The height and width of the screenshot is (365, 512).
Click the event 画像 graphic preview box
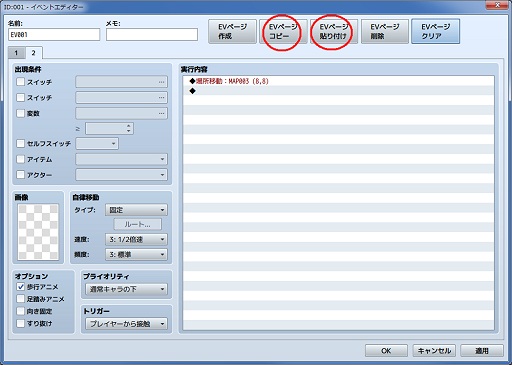(38, 232)
